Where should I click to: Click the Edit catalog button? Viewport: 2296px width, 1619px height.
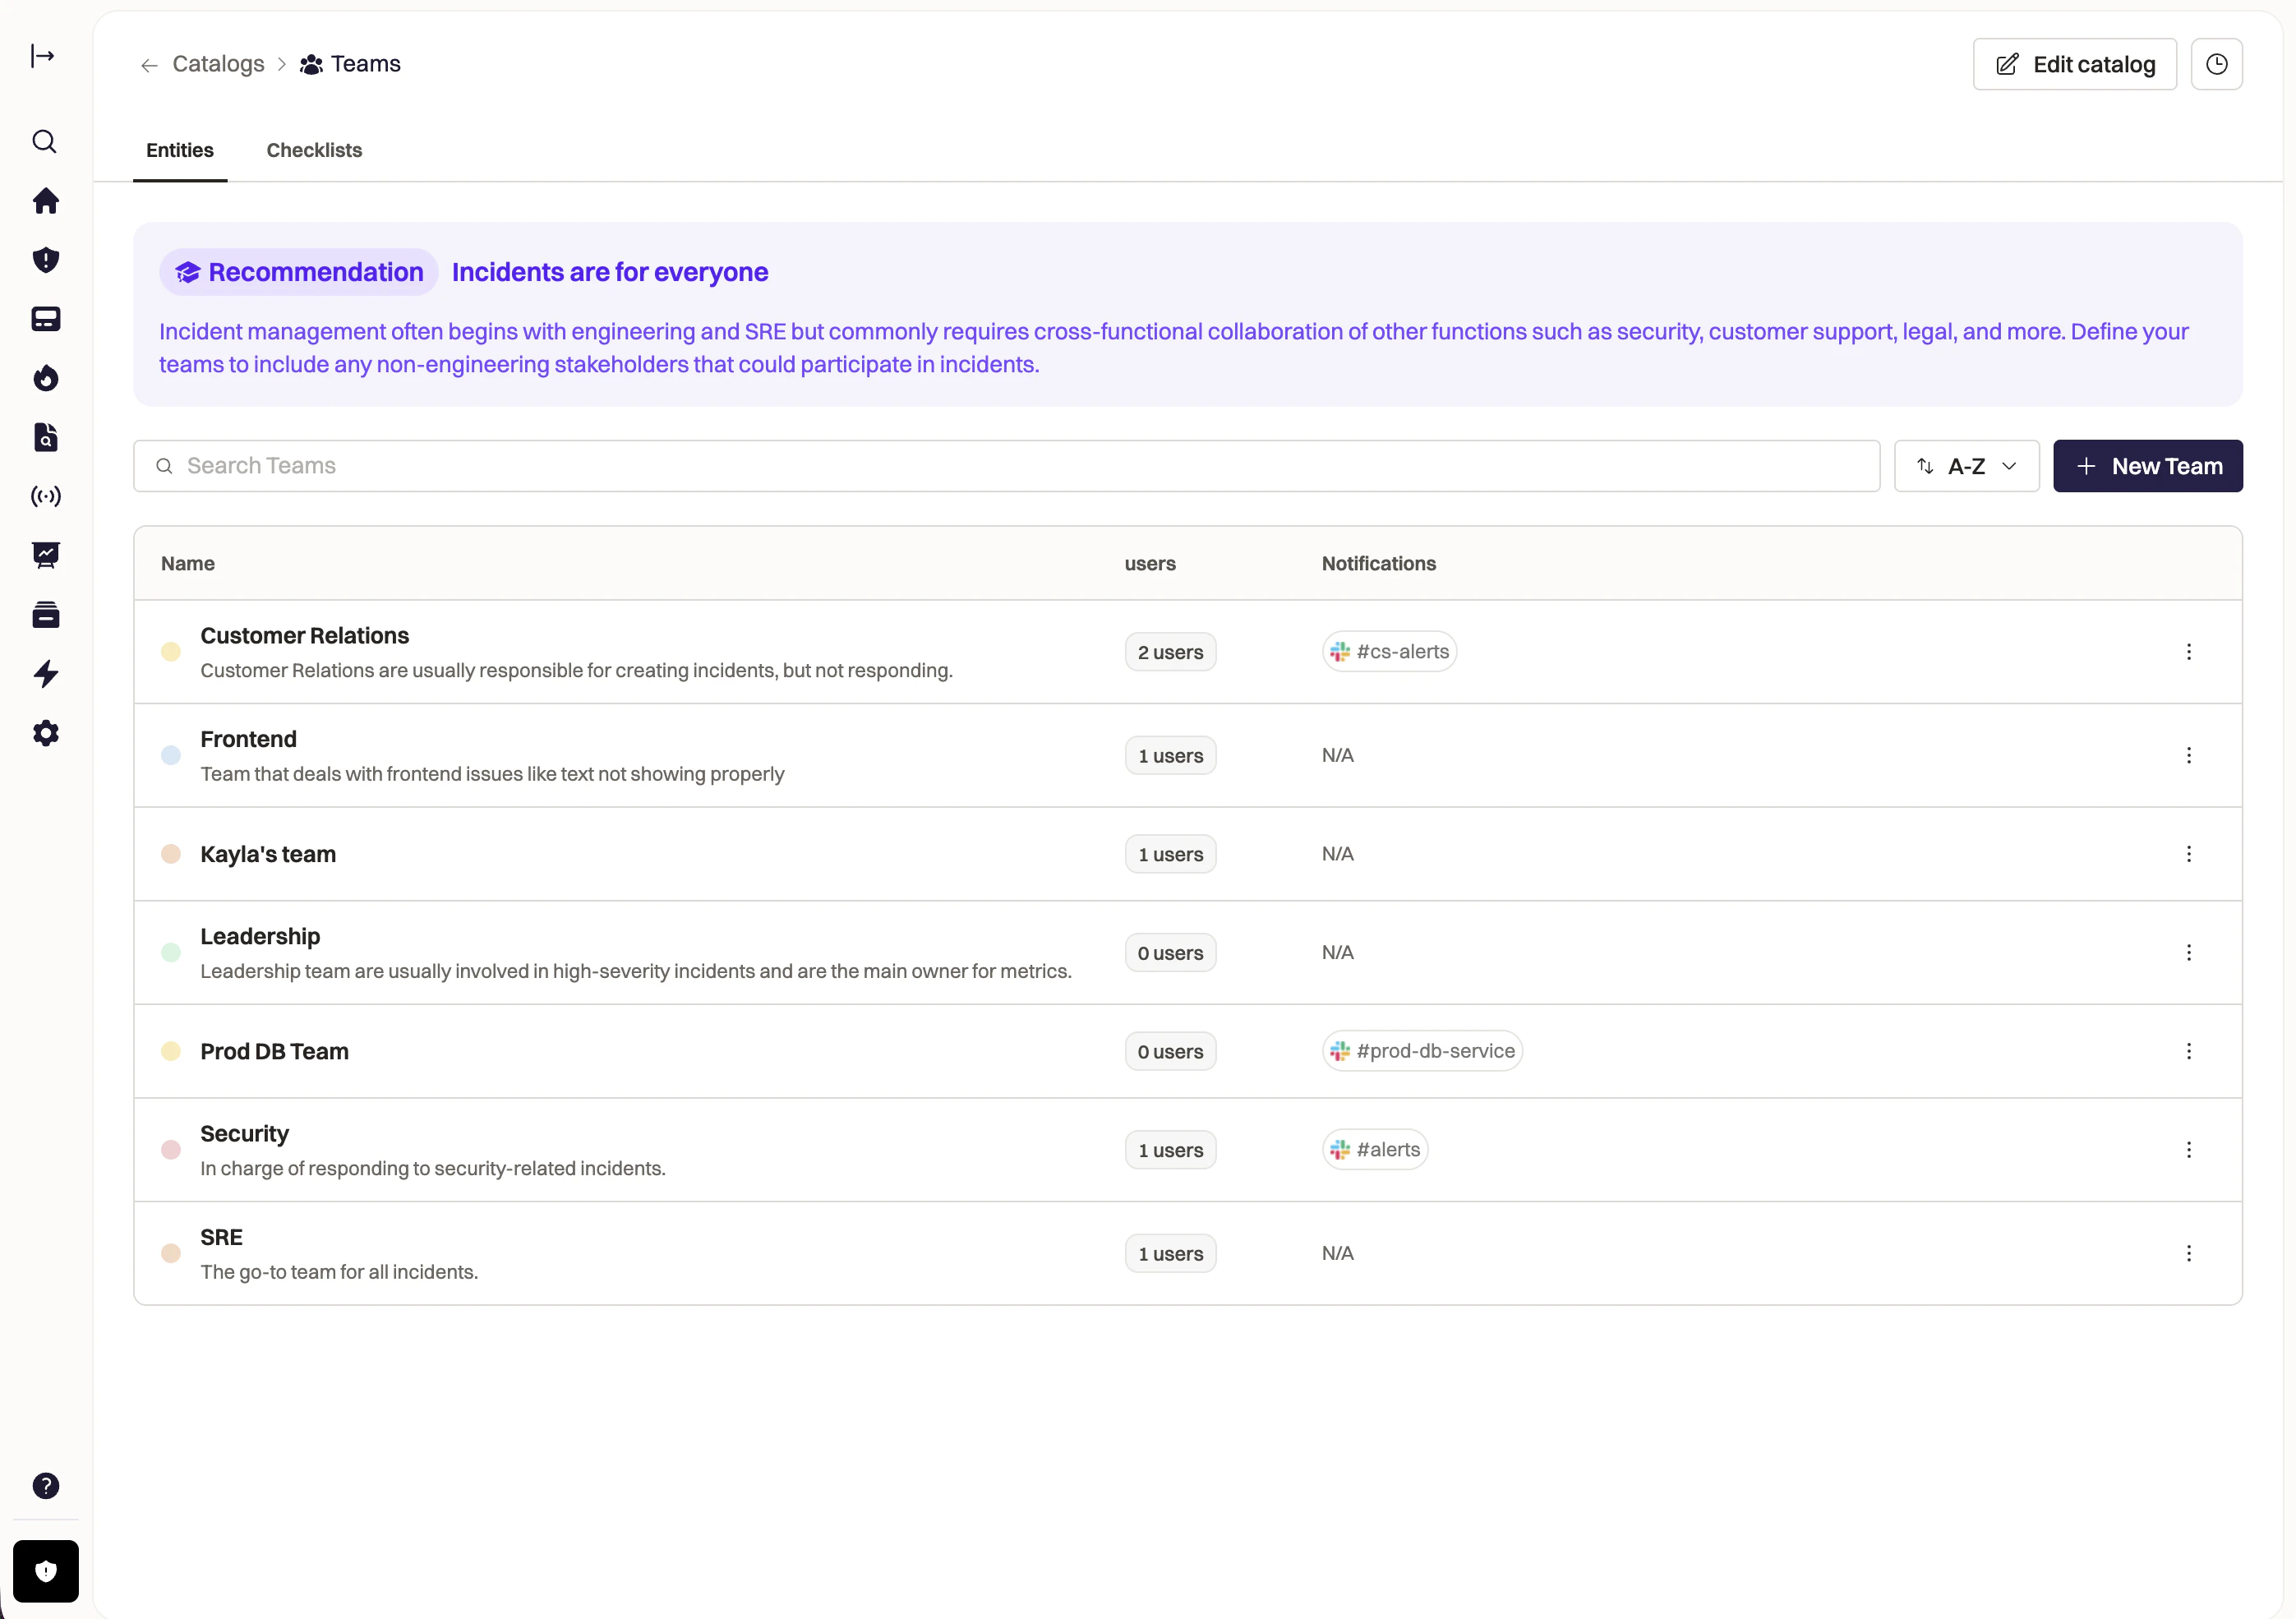point(2074,65)
